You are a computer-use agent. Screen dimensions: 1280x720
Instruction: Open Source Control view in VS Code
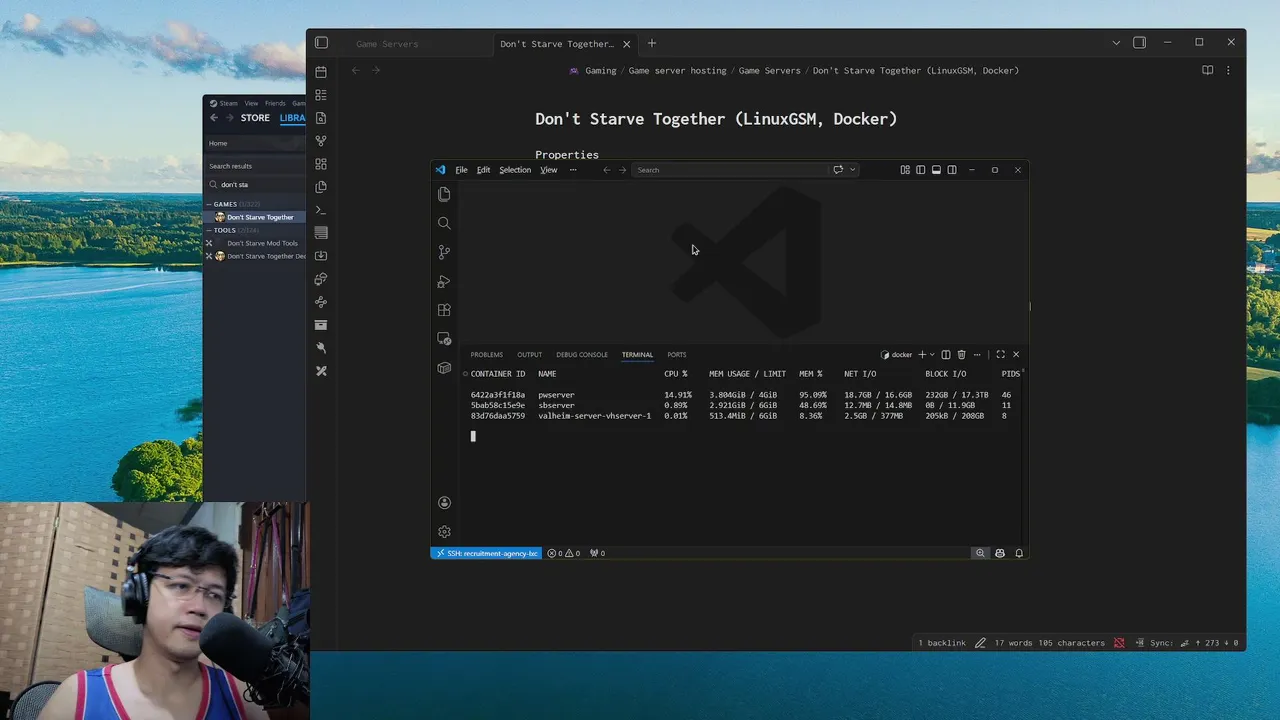[444, 252]
